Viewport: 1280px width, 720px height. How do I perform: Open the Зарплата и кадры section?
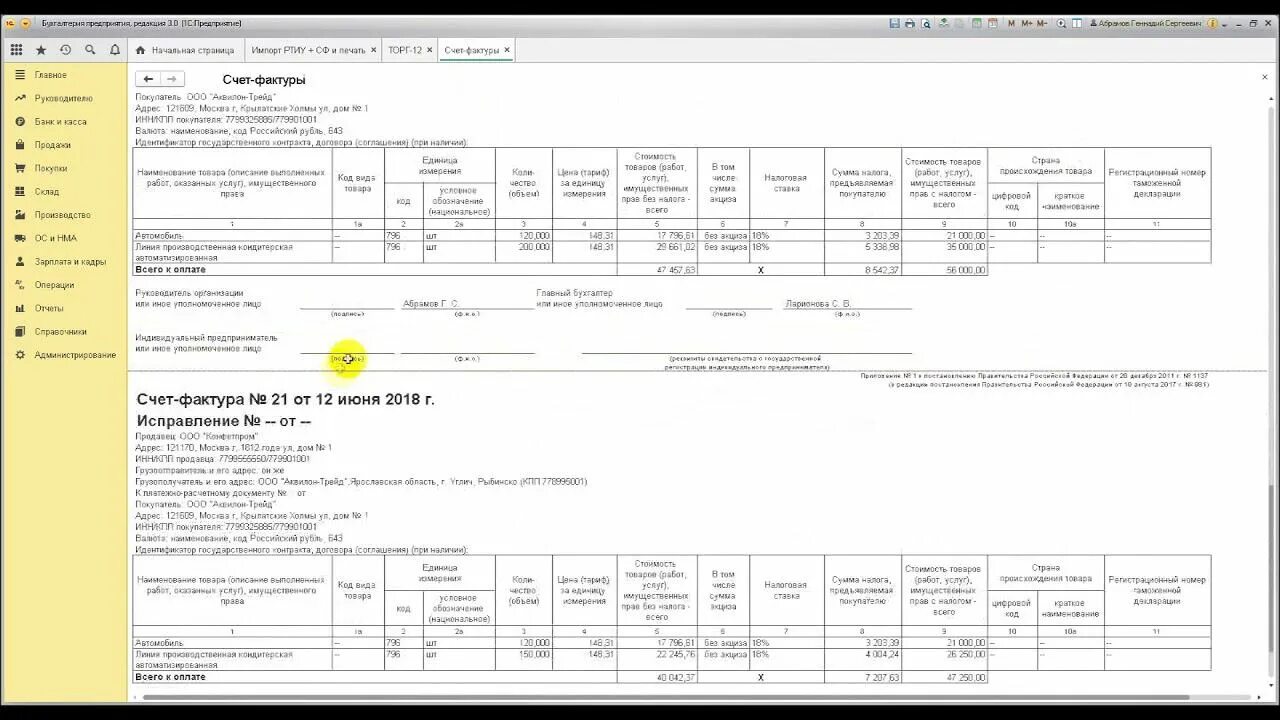click(x=70, y=262)
